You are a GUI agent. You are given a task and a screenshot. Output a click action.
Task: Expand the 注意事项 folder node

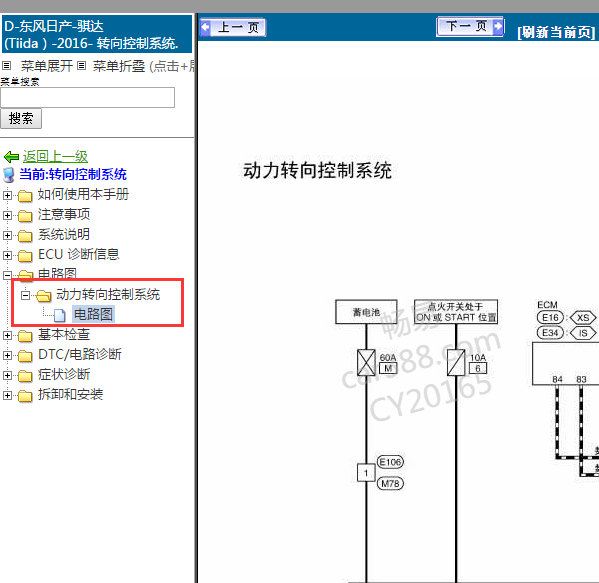pos(7,215)
